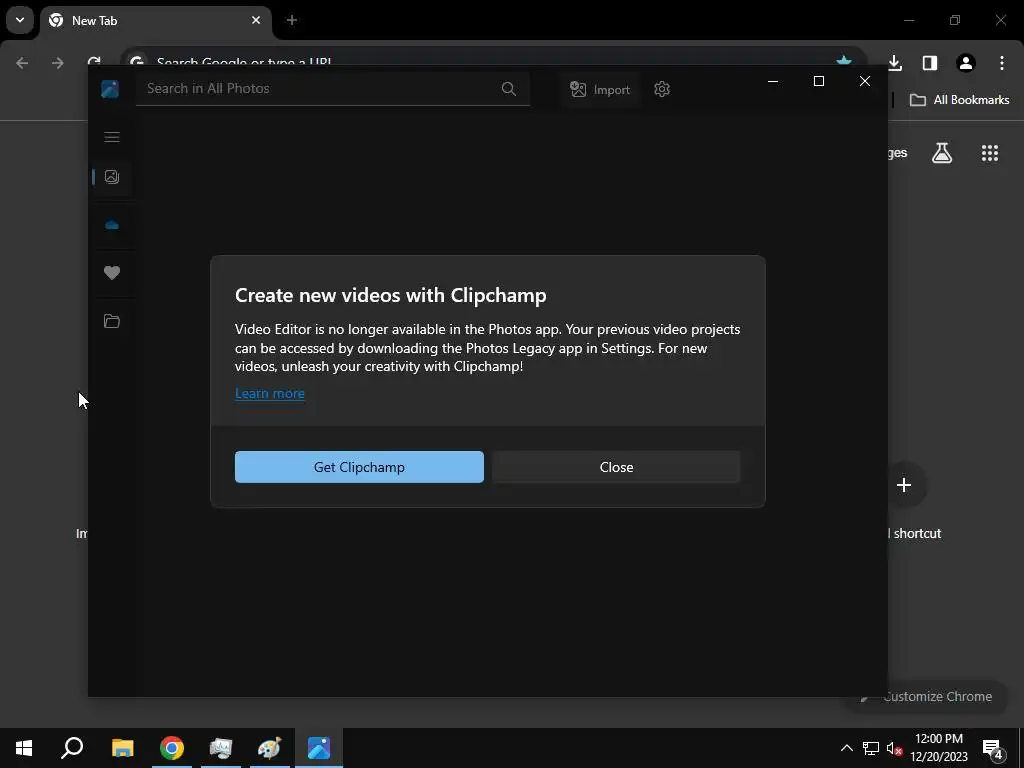Image resolution: width=1024 pixels, height=768 pixels.
Task: Open Chrome three-dot menu
Action: (1002, 63)
